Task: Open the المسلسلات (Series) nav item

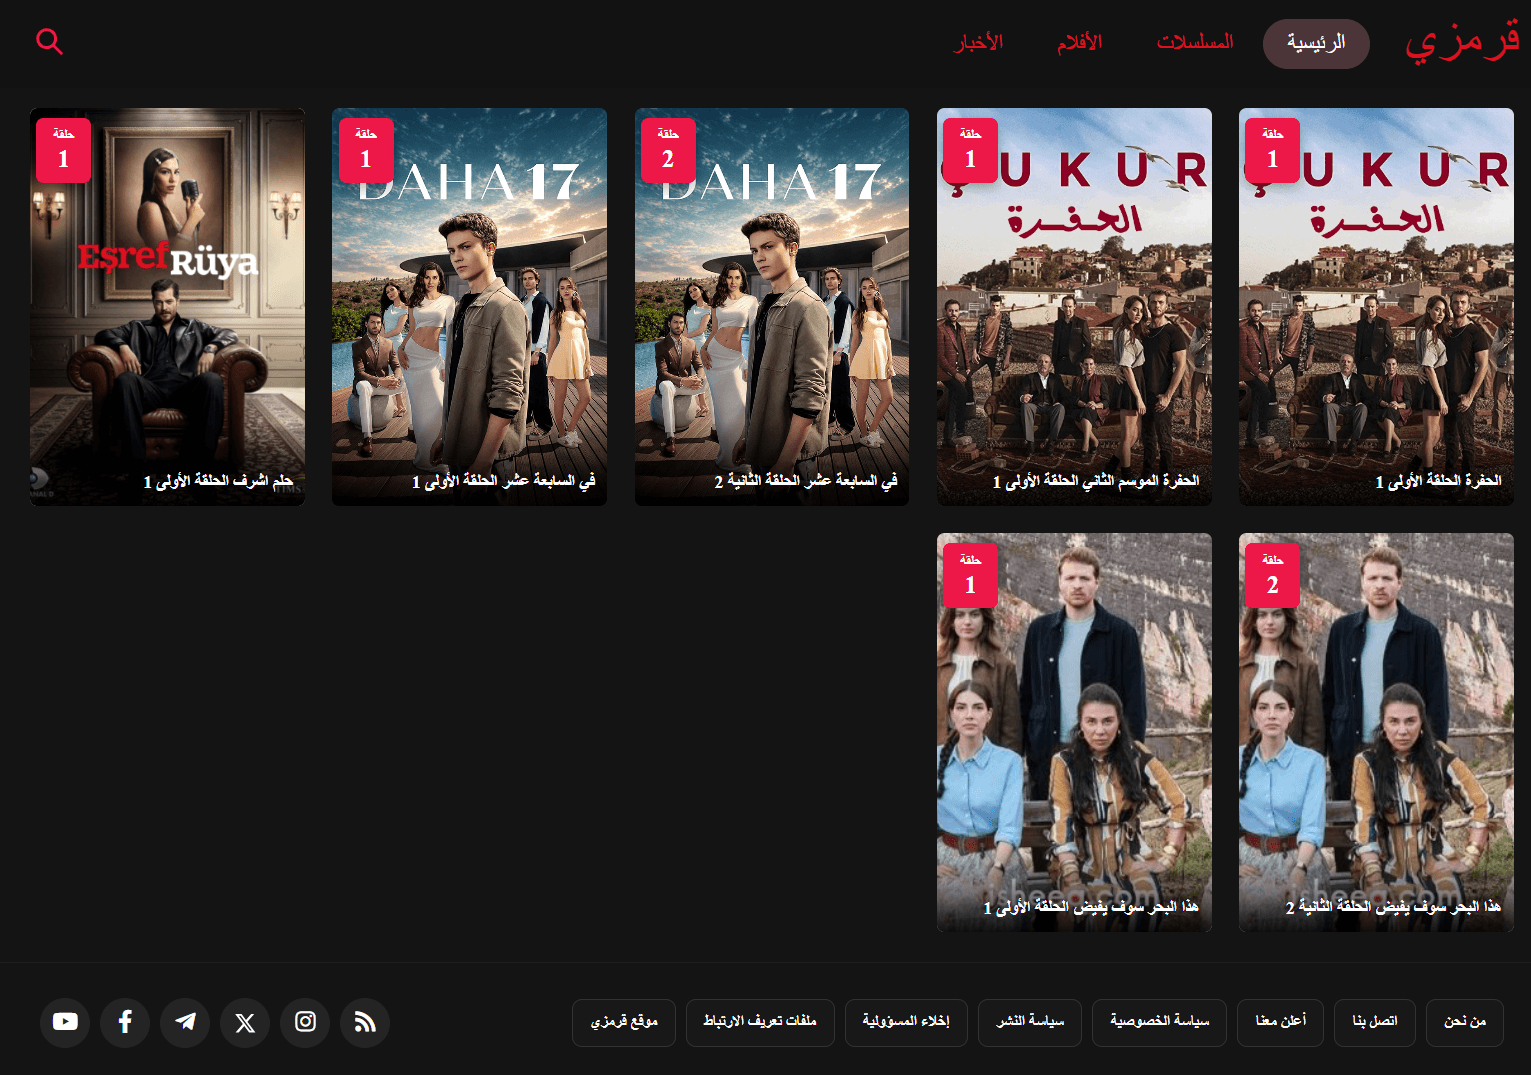Action: [x=1195, y=43]
